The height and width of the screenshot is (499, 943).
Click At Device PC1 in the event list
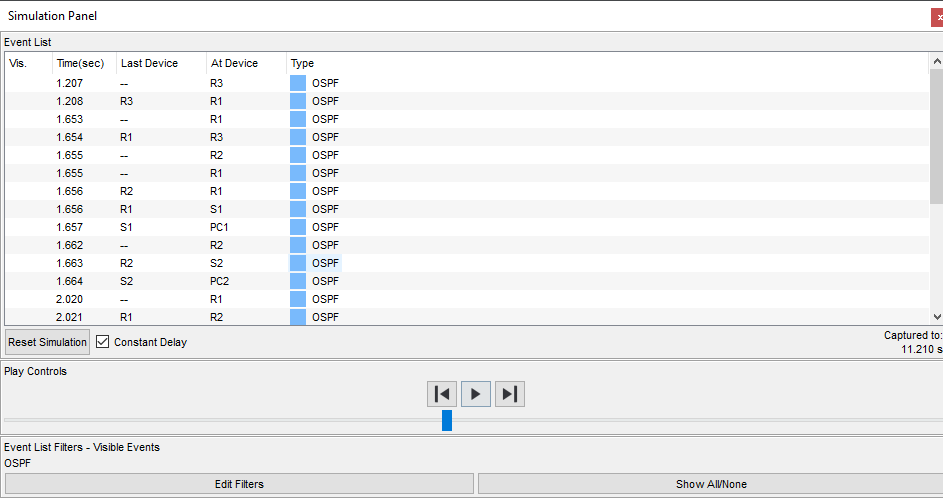pos(220,227)
